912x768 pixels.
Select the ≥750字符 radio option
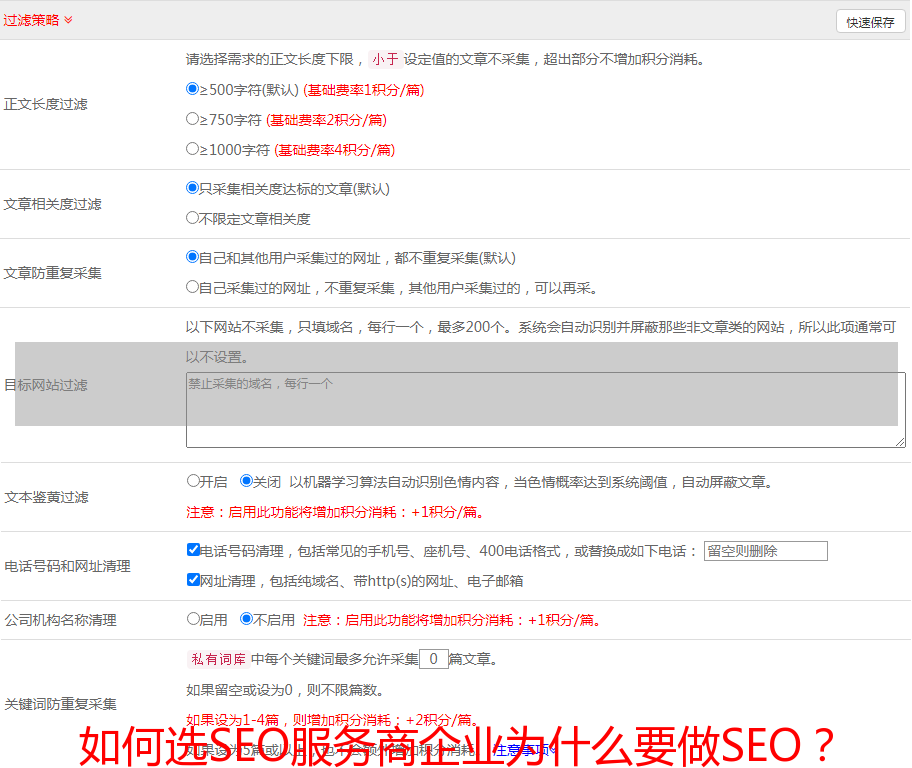click(x=193, y=119)
